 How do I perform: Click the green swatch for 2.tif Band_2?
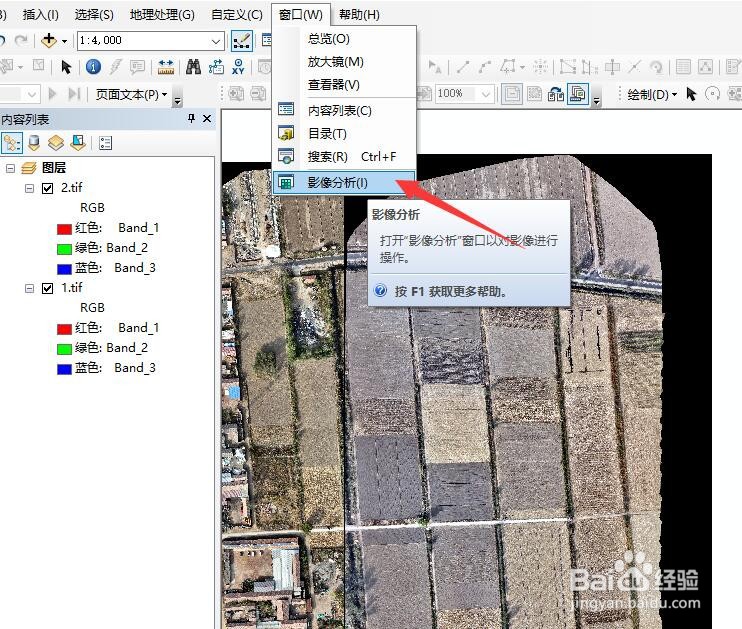(64, 249)
